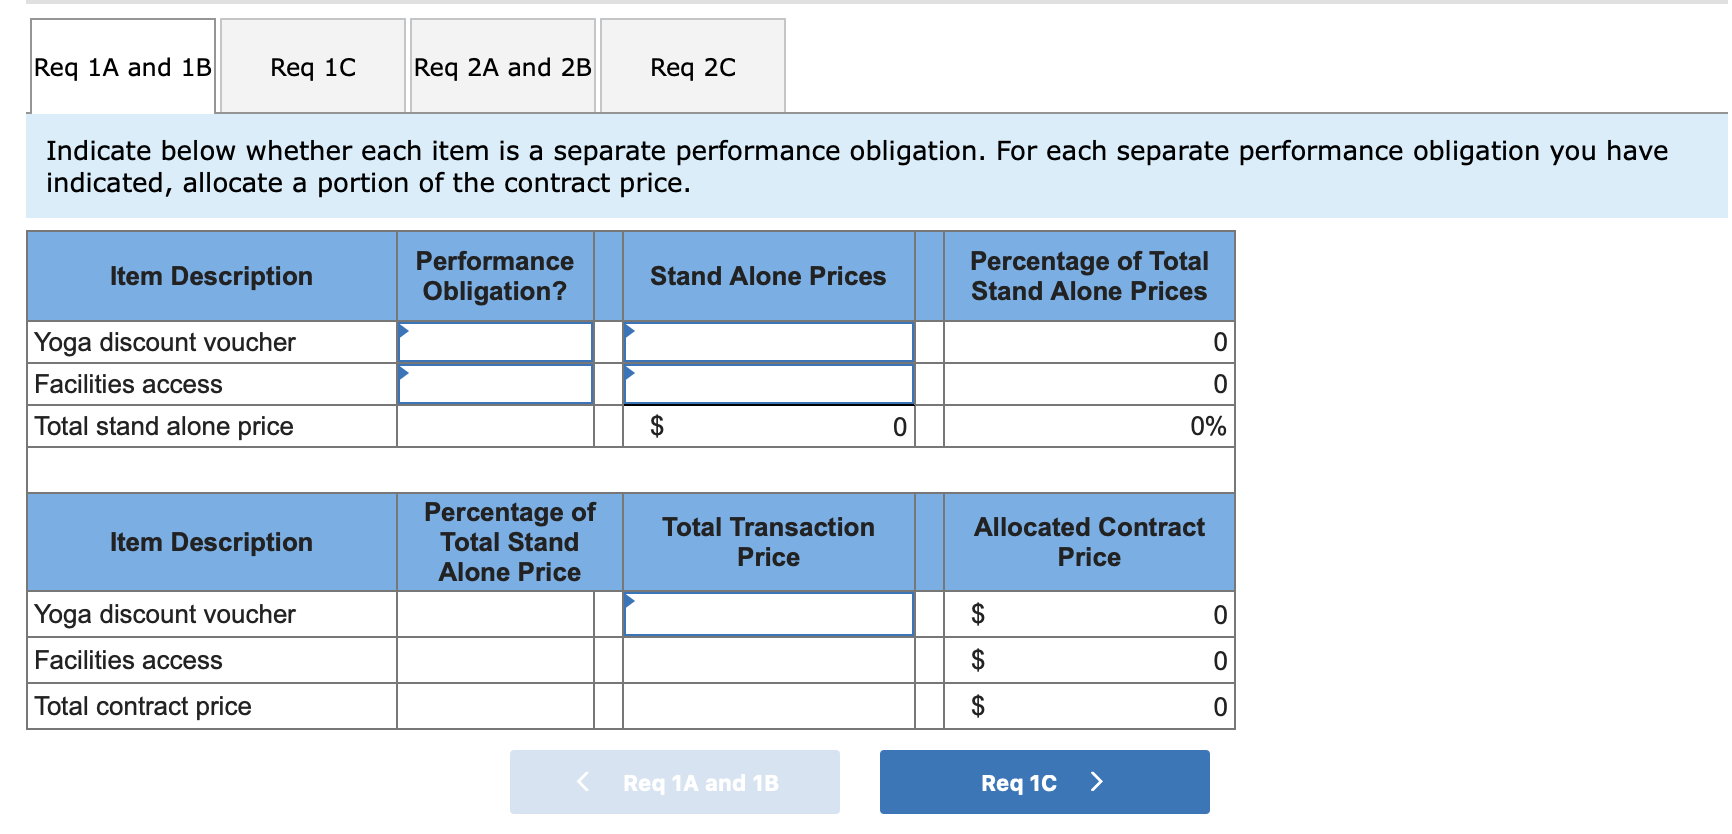This screenshot has height=834, width=1732.
Task: Focus the Yoga voucher Total Transaction Price field
Action: pos(768,614)
